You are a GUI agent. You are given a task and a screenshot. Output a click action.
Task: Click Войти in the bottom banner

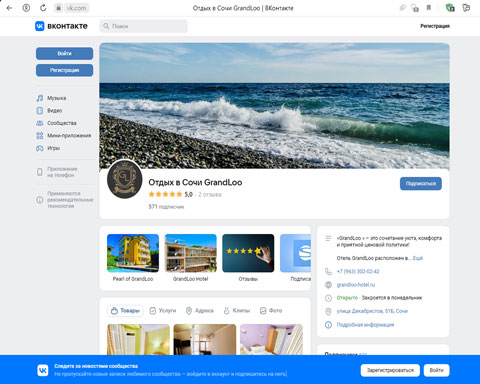[436, 370]
